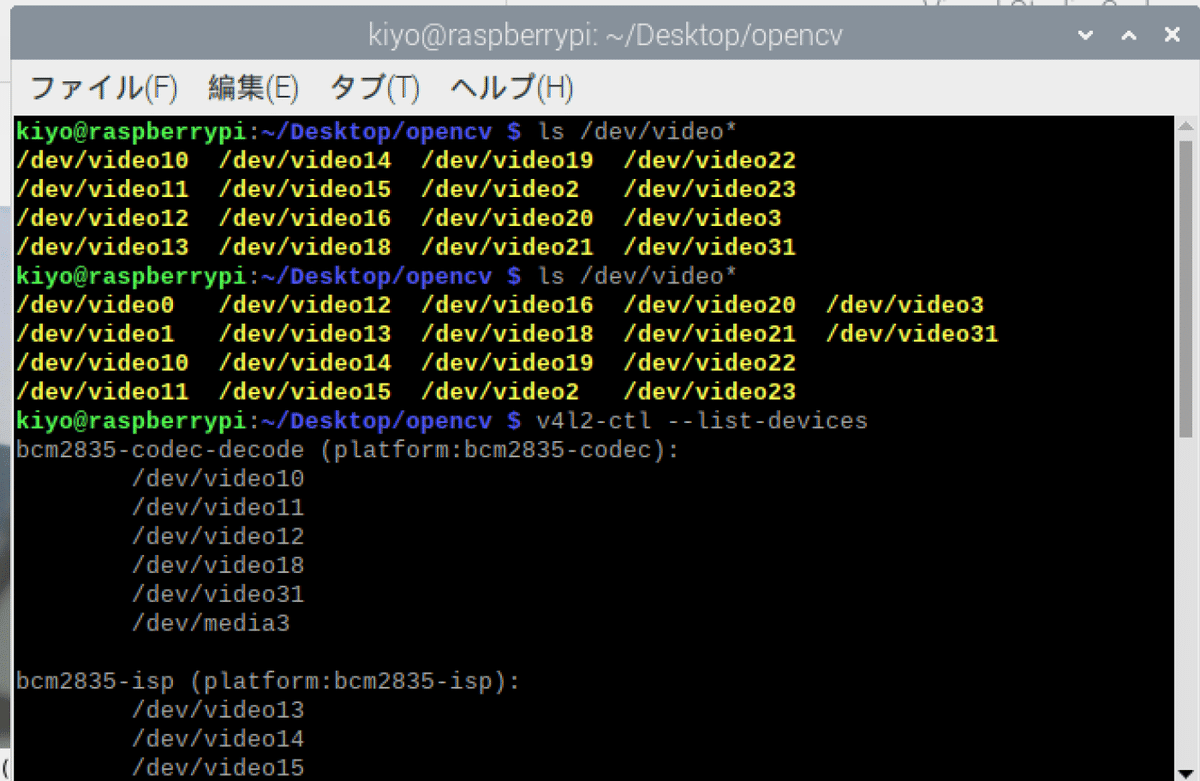Click the second ls /dev/video* command

click(x=637, y=276)
